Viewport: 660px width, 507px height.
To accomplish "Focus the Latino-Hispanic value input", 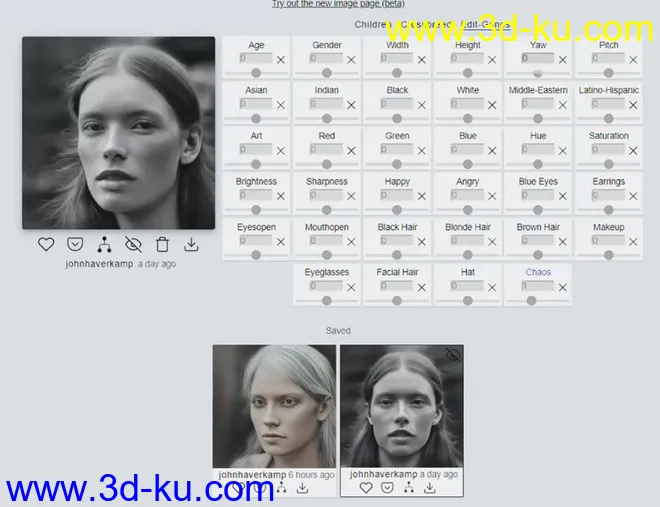I will 608,104.
